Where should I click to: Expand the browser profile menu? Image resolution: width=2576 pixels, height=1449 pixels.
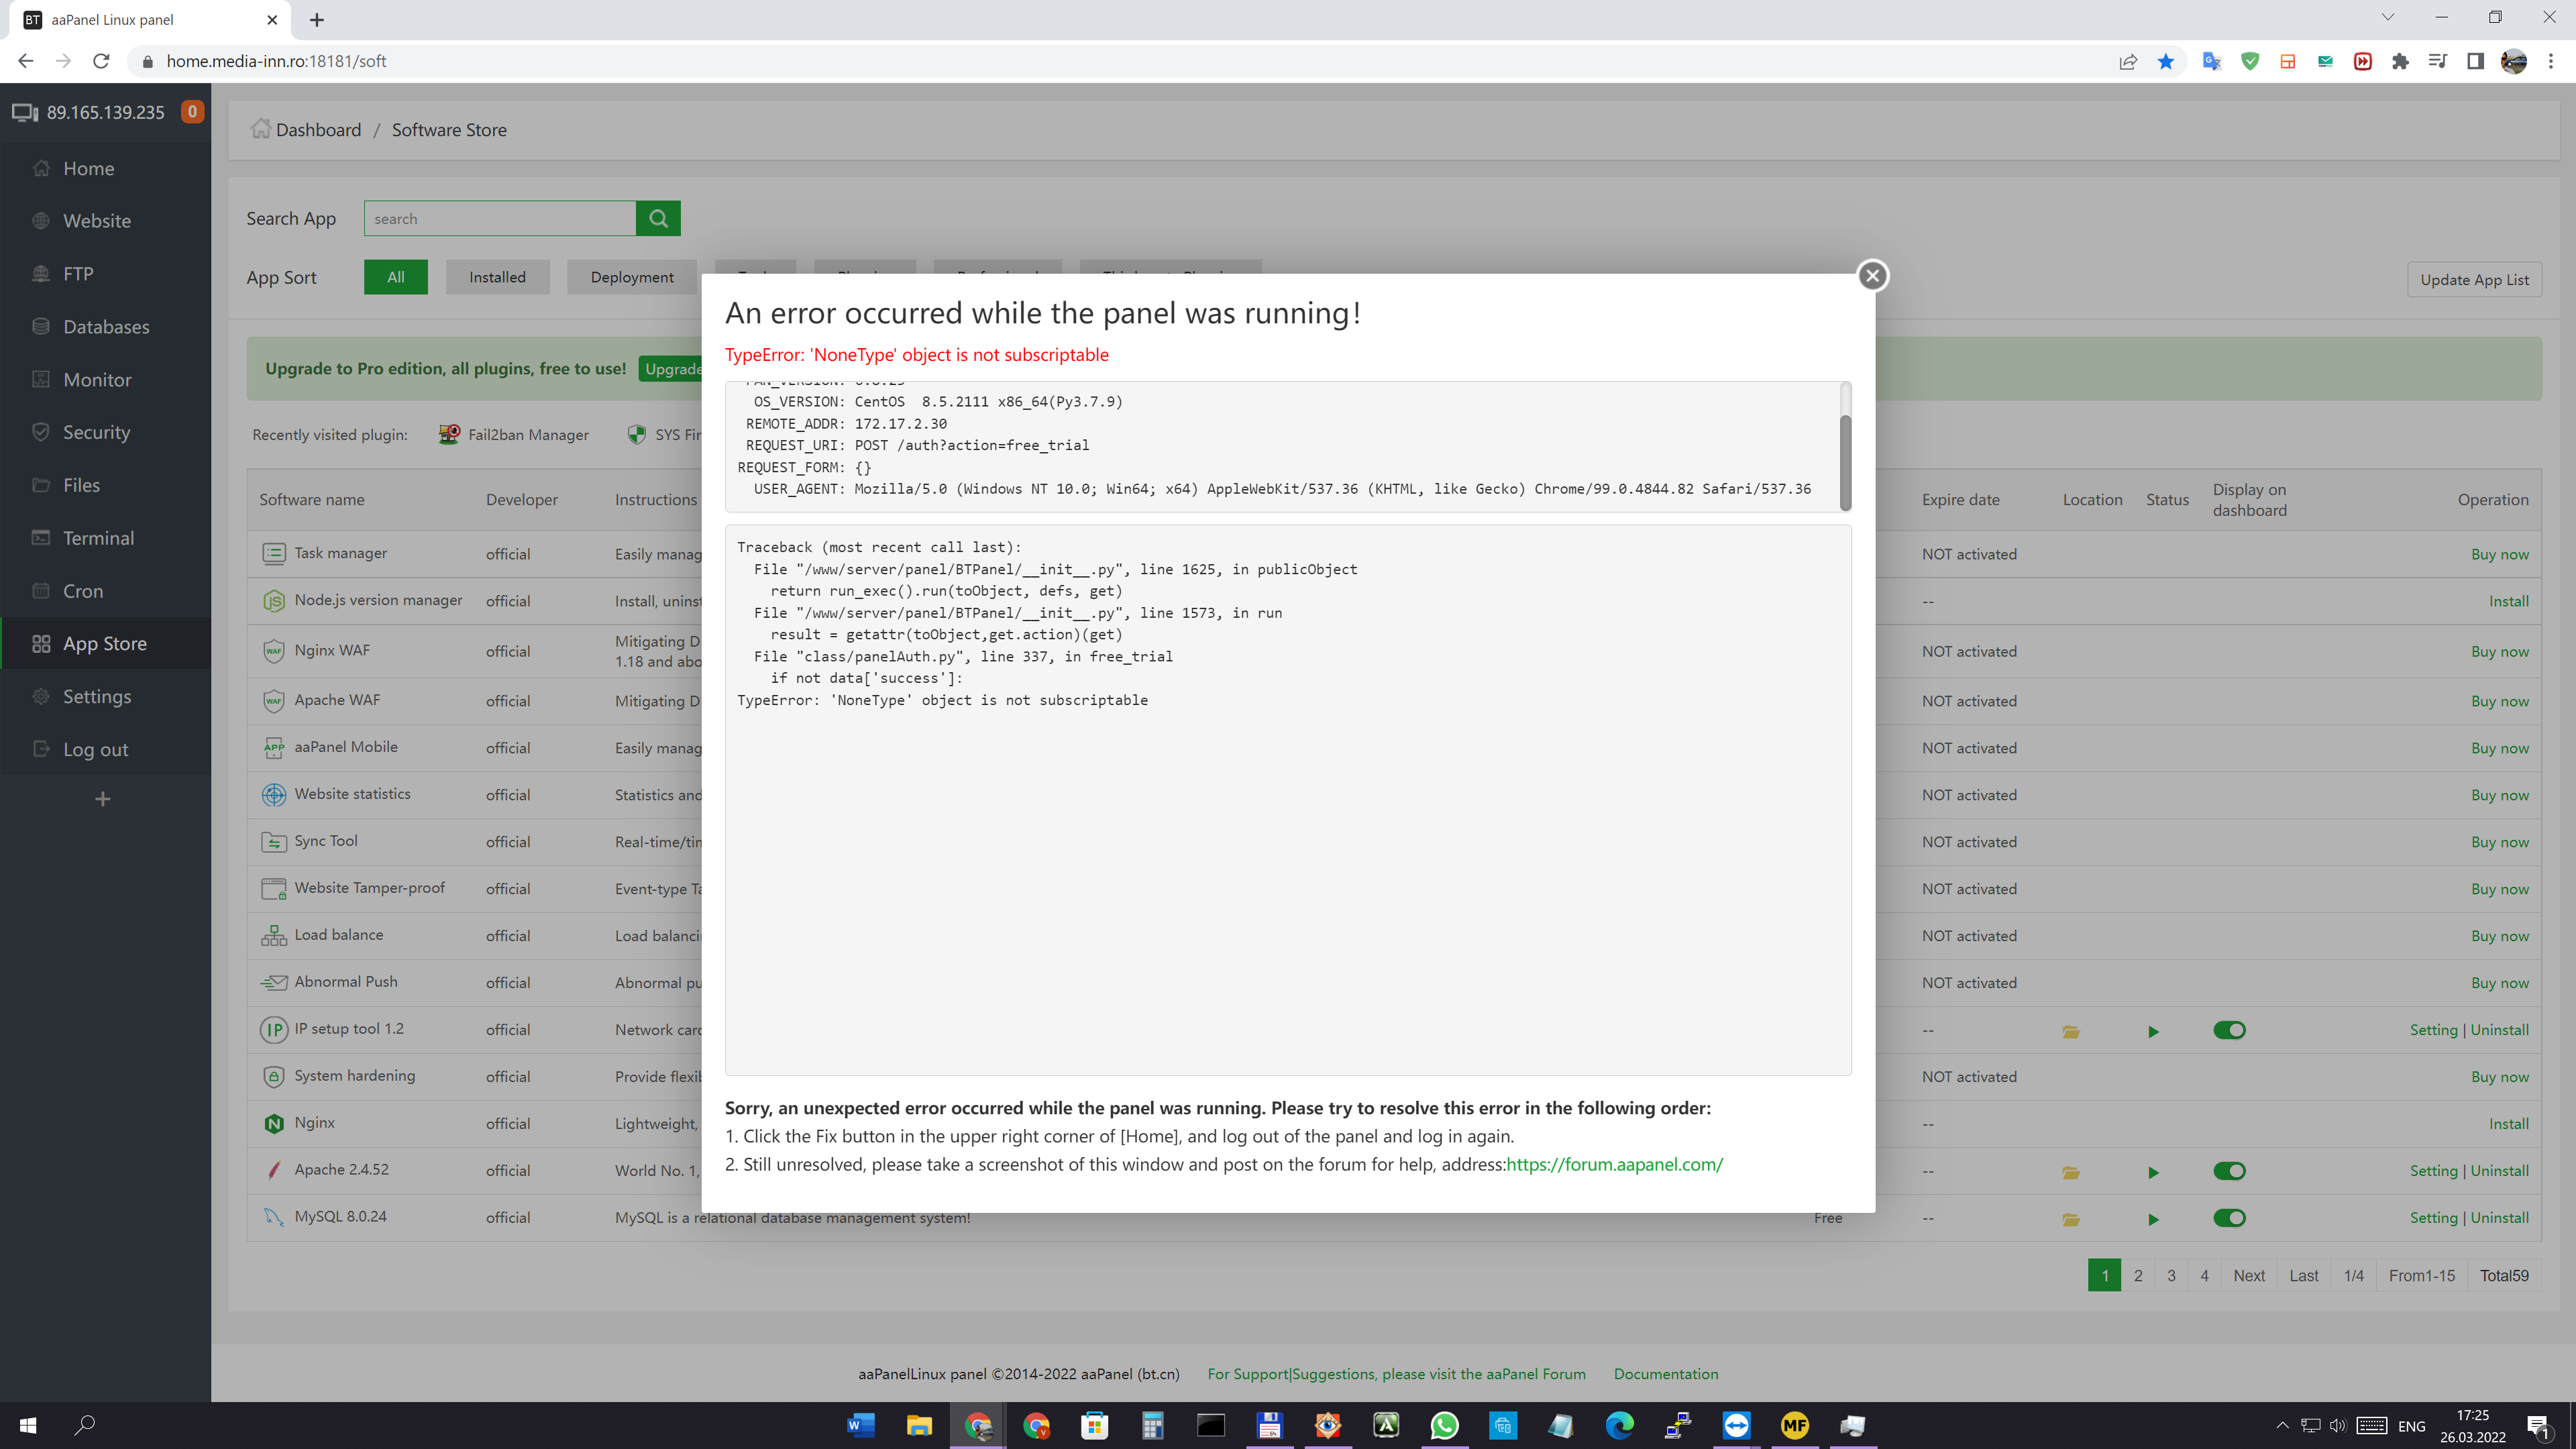[2513, 61]
